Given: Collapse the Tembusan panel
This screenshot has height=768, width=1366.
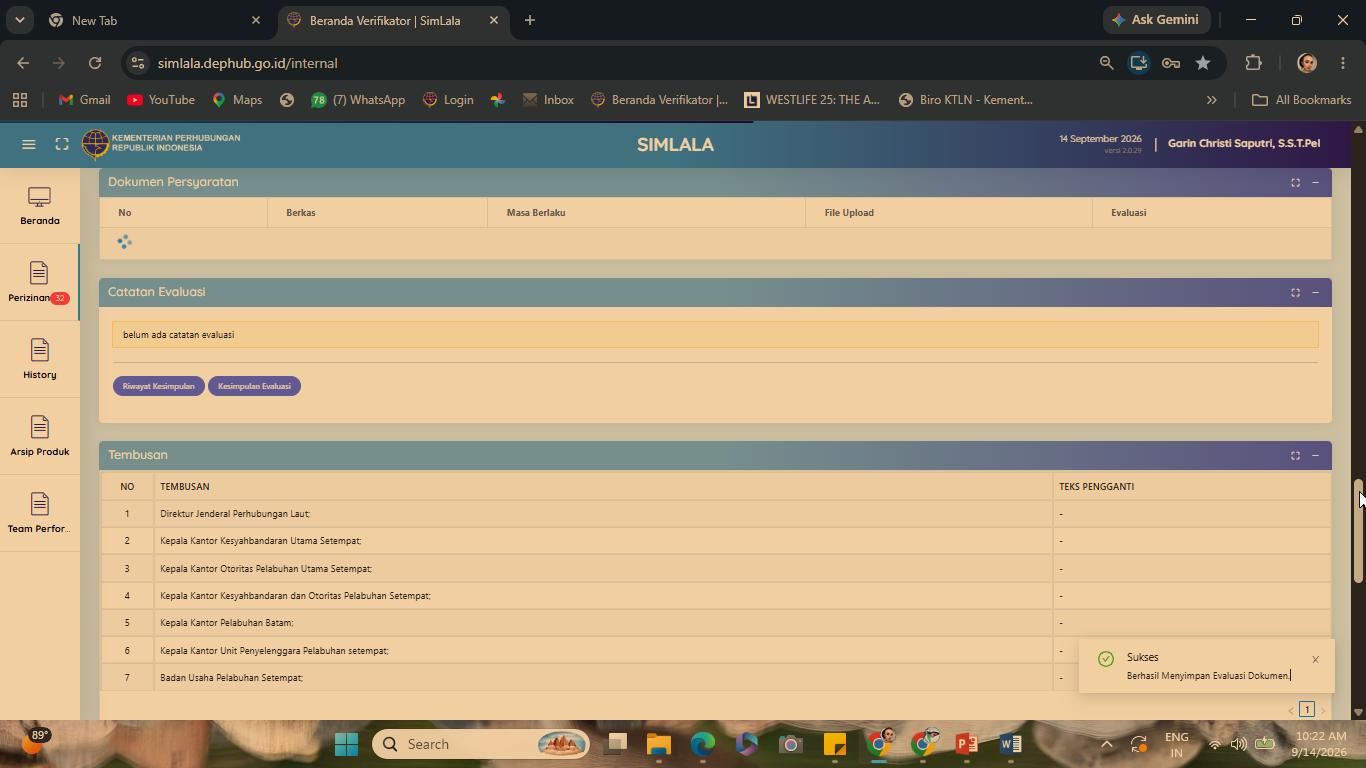Looking at the screenshot, I should pos(1315,455).
